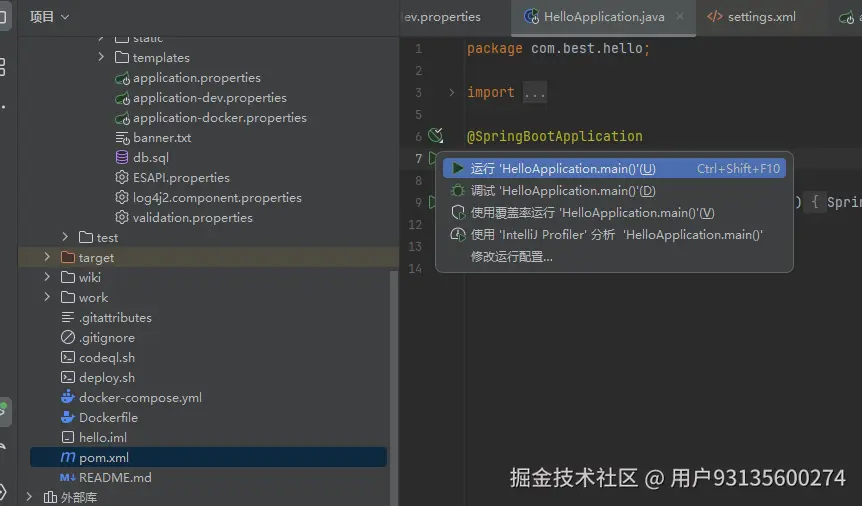Click the text file icon of banner.txt
This screenshot has height=506, width=862.
pyautogui.click(x=122, y=138)
